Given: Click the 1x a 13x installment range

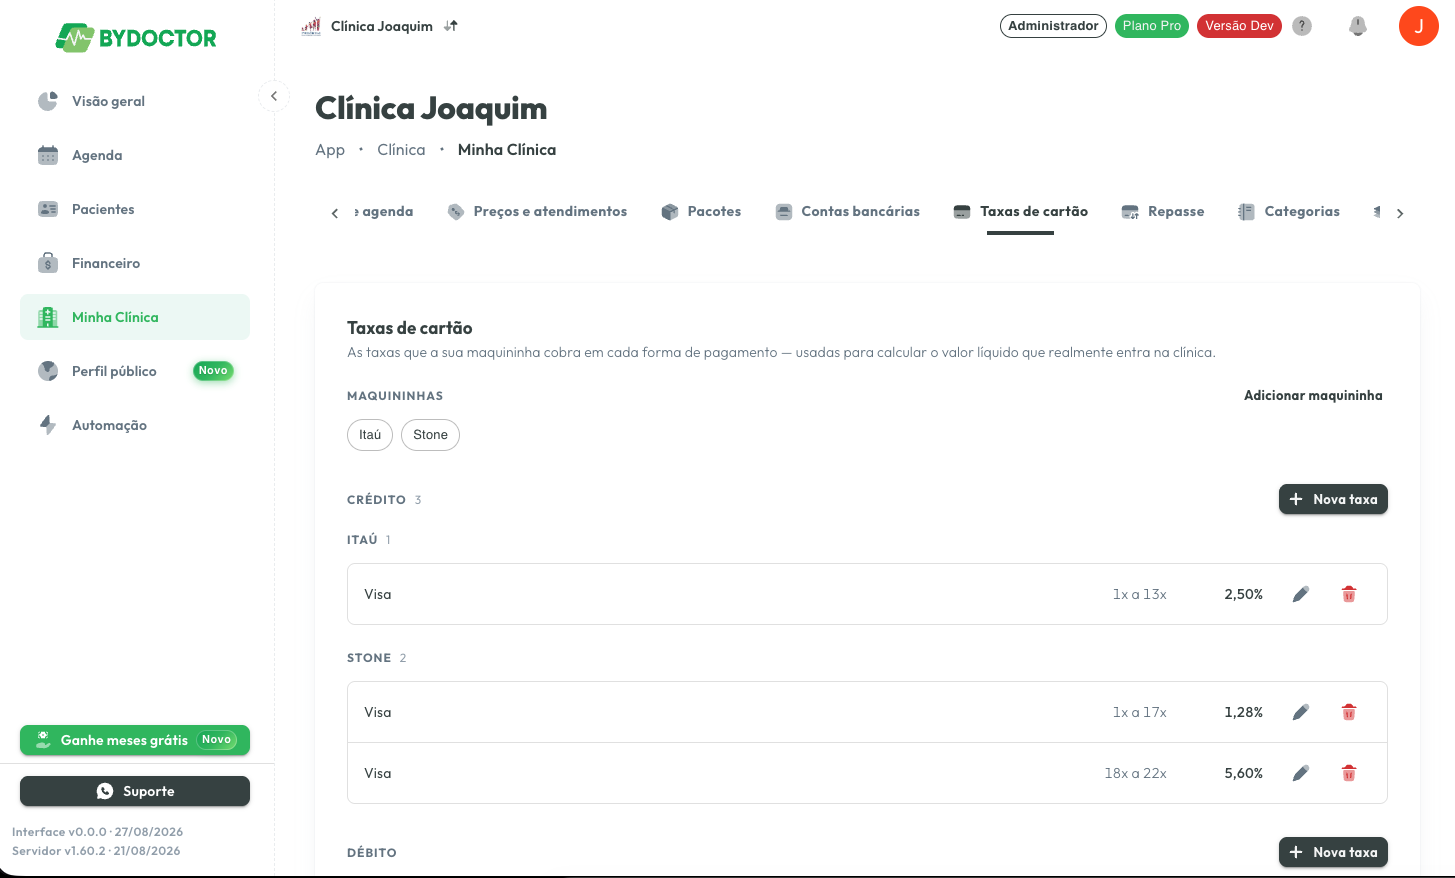Looking at the screenshot, I should tap(1140, 594).
